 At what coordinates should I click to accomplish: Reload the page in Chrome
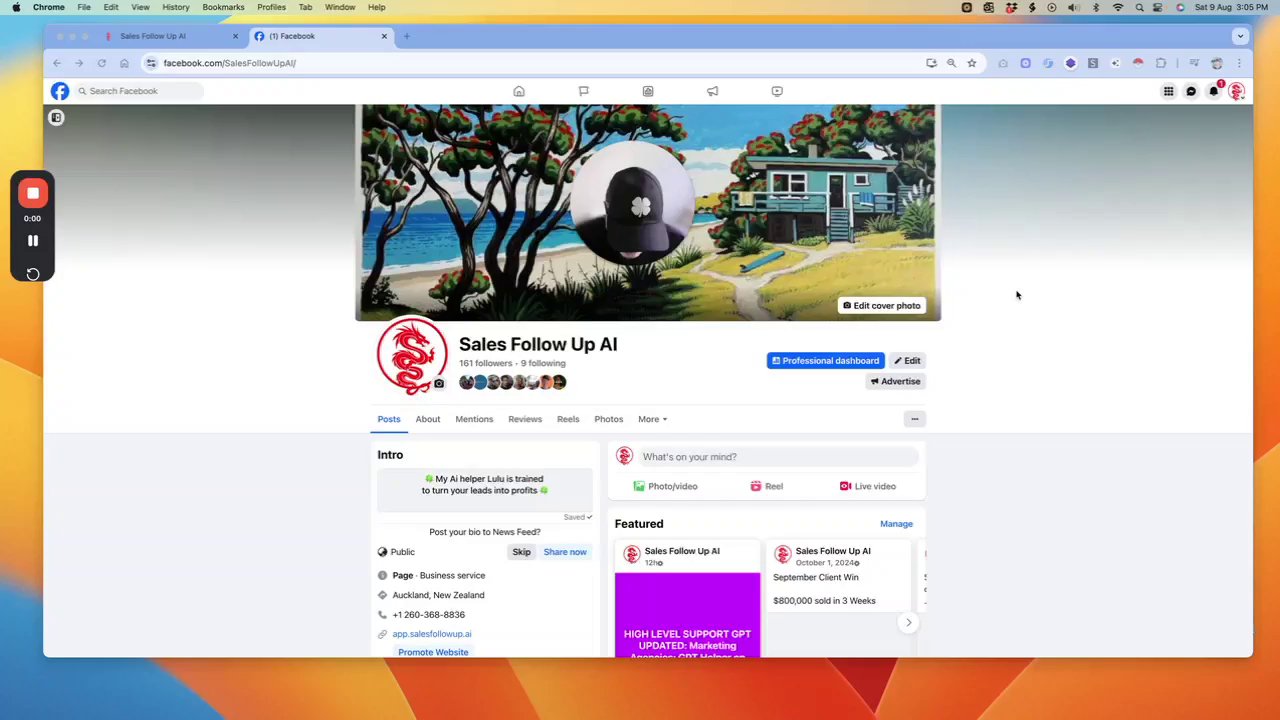click(101, 63)
